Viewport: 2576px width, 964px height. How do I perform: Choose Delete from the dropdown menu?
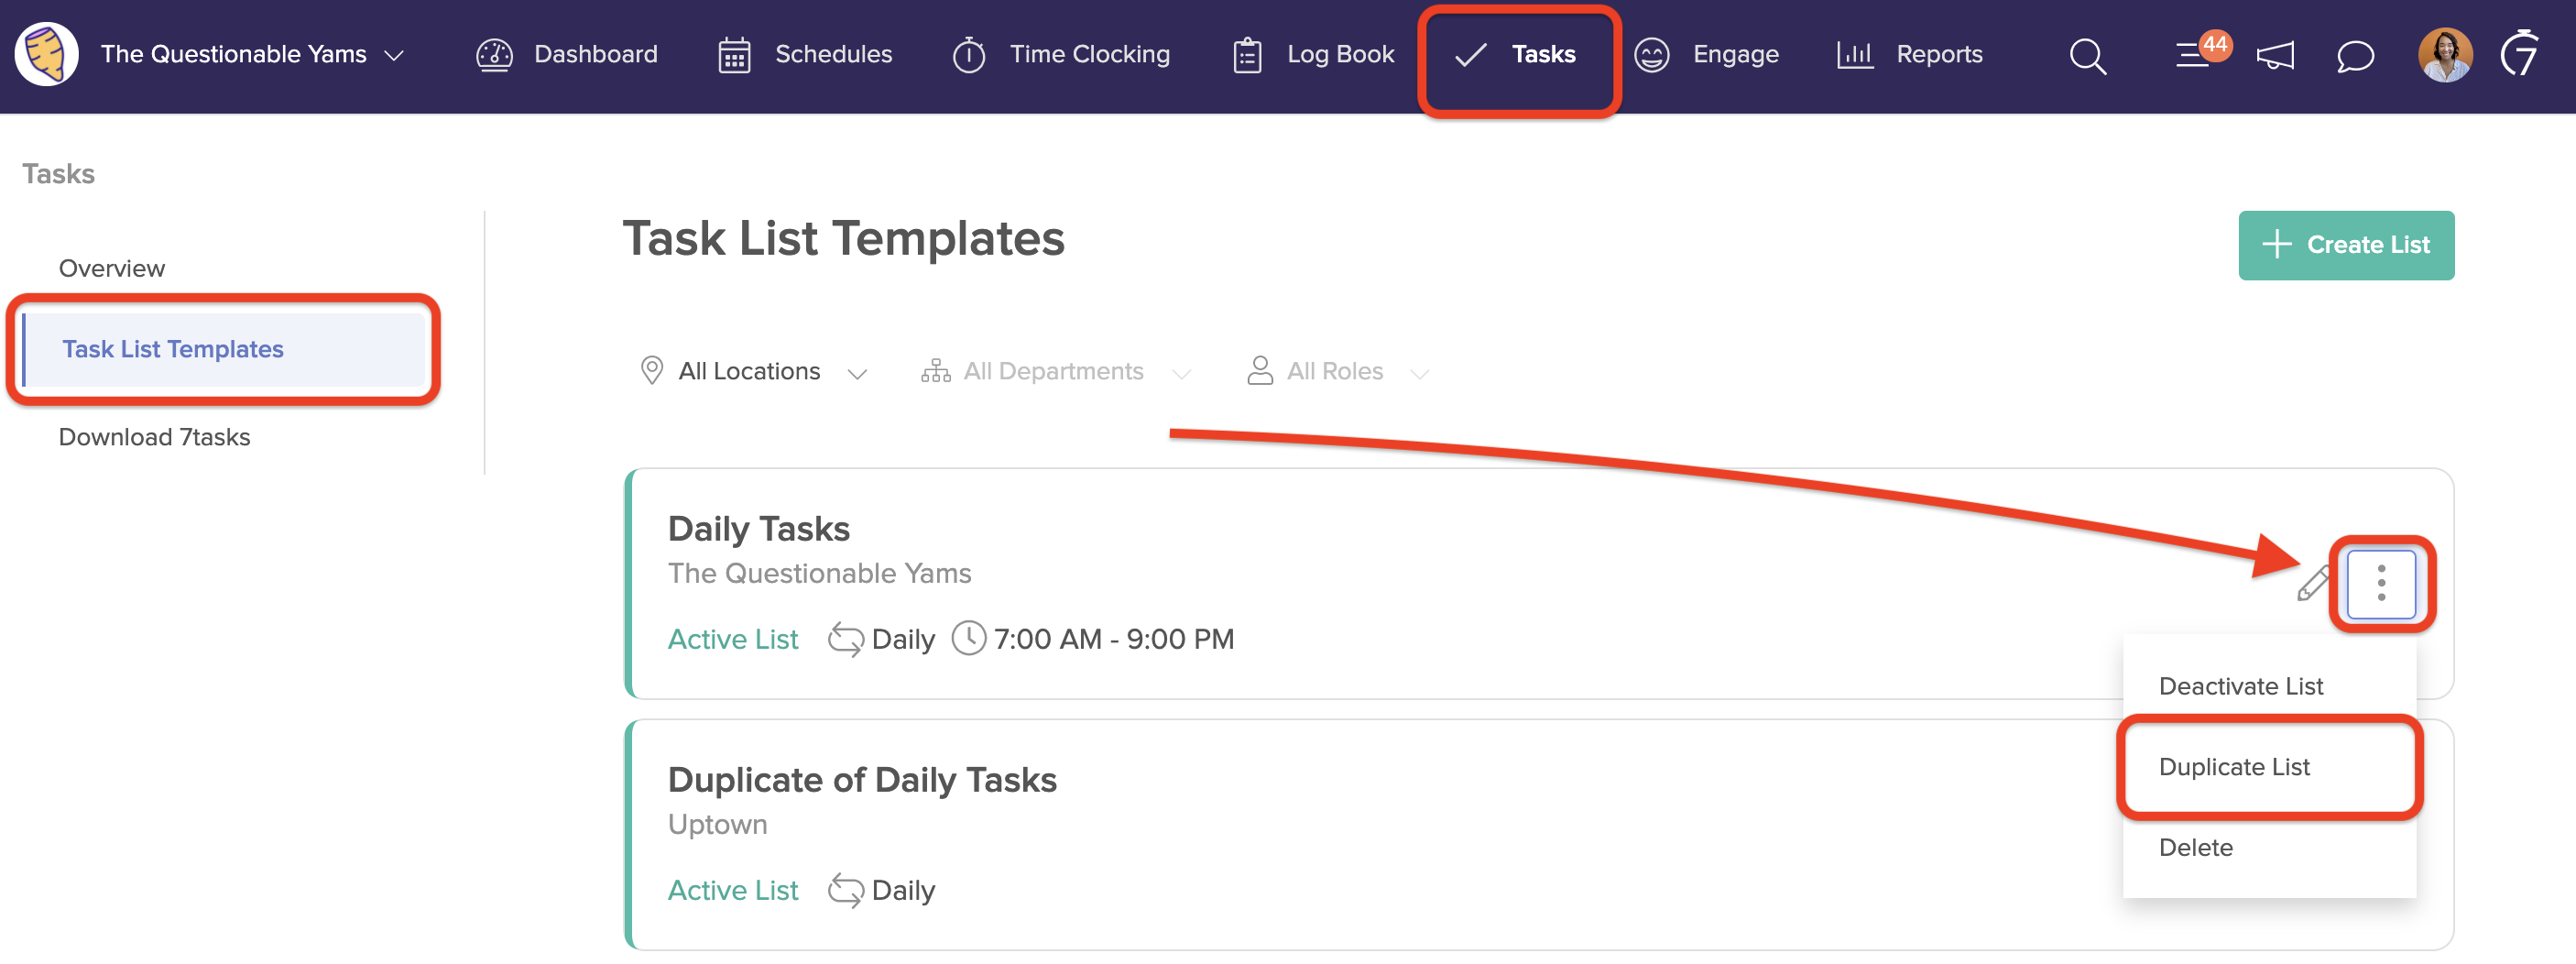click(2195, 848)
